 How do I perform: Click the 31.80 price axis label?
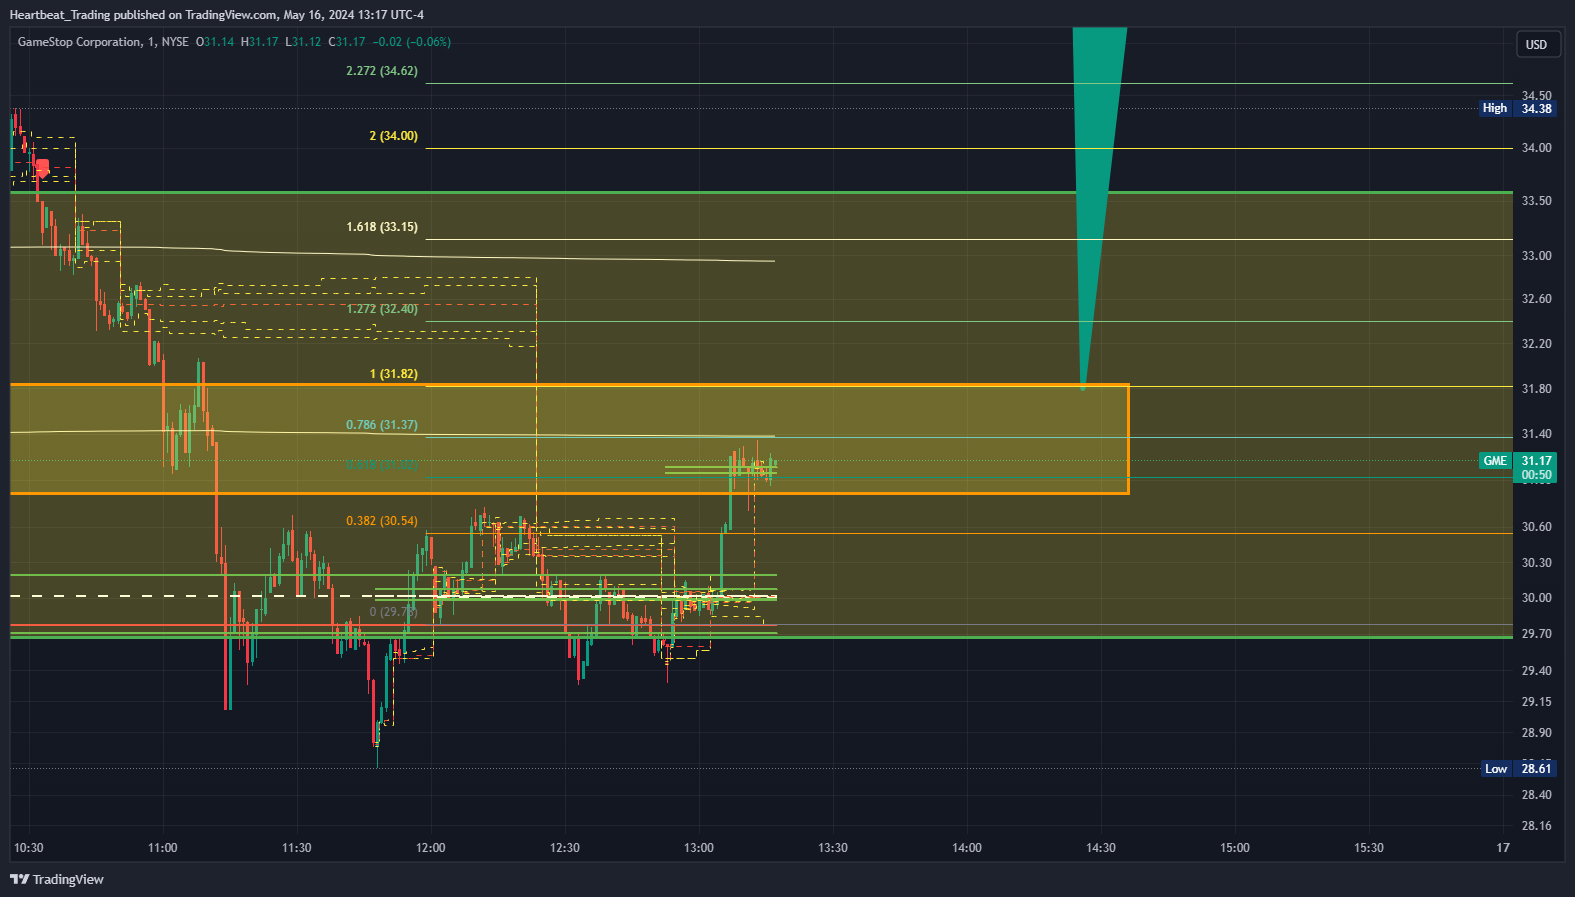click(x=1537, y=389)
